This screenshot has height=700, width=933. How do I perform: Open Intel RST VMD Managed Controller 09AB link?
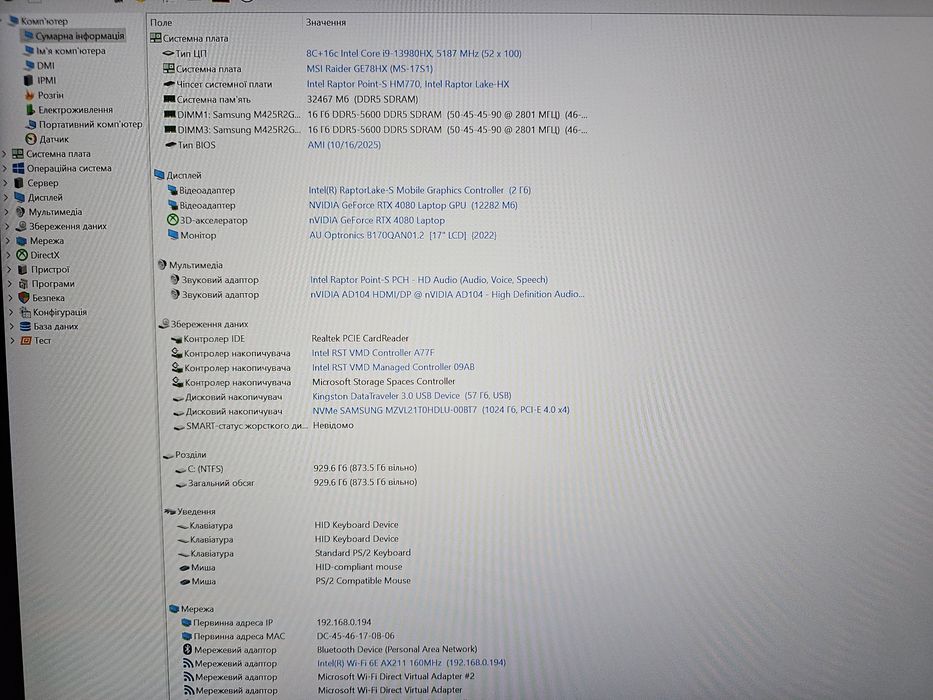(393, 367)
